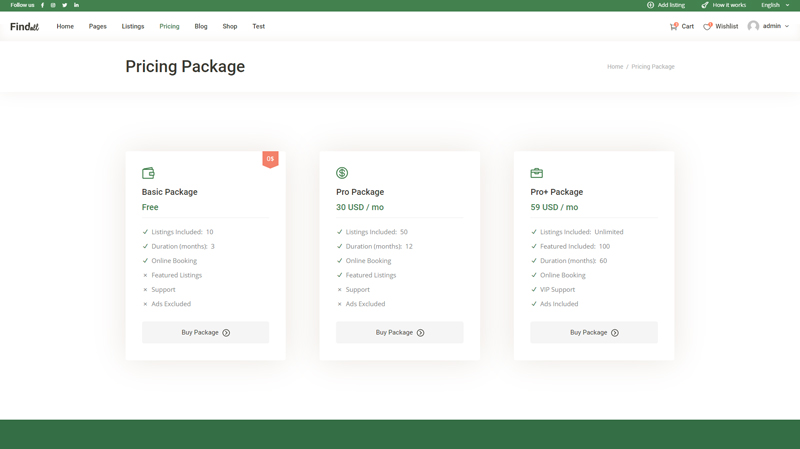
Task: Click the Pro Package dollar icon
Action: [x=342, y=173]
